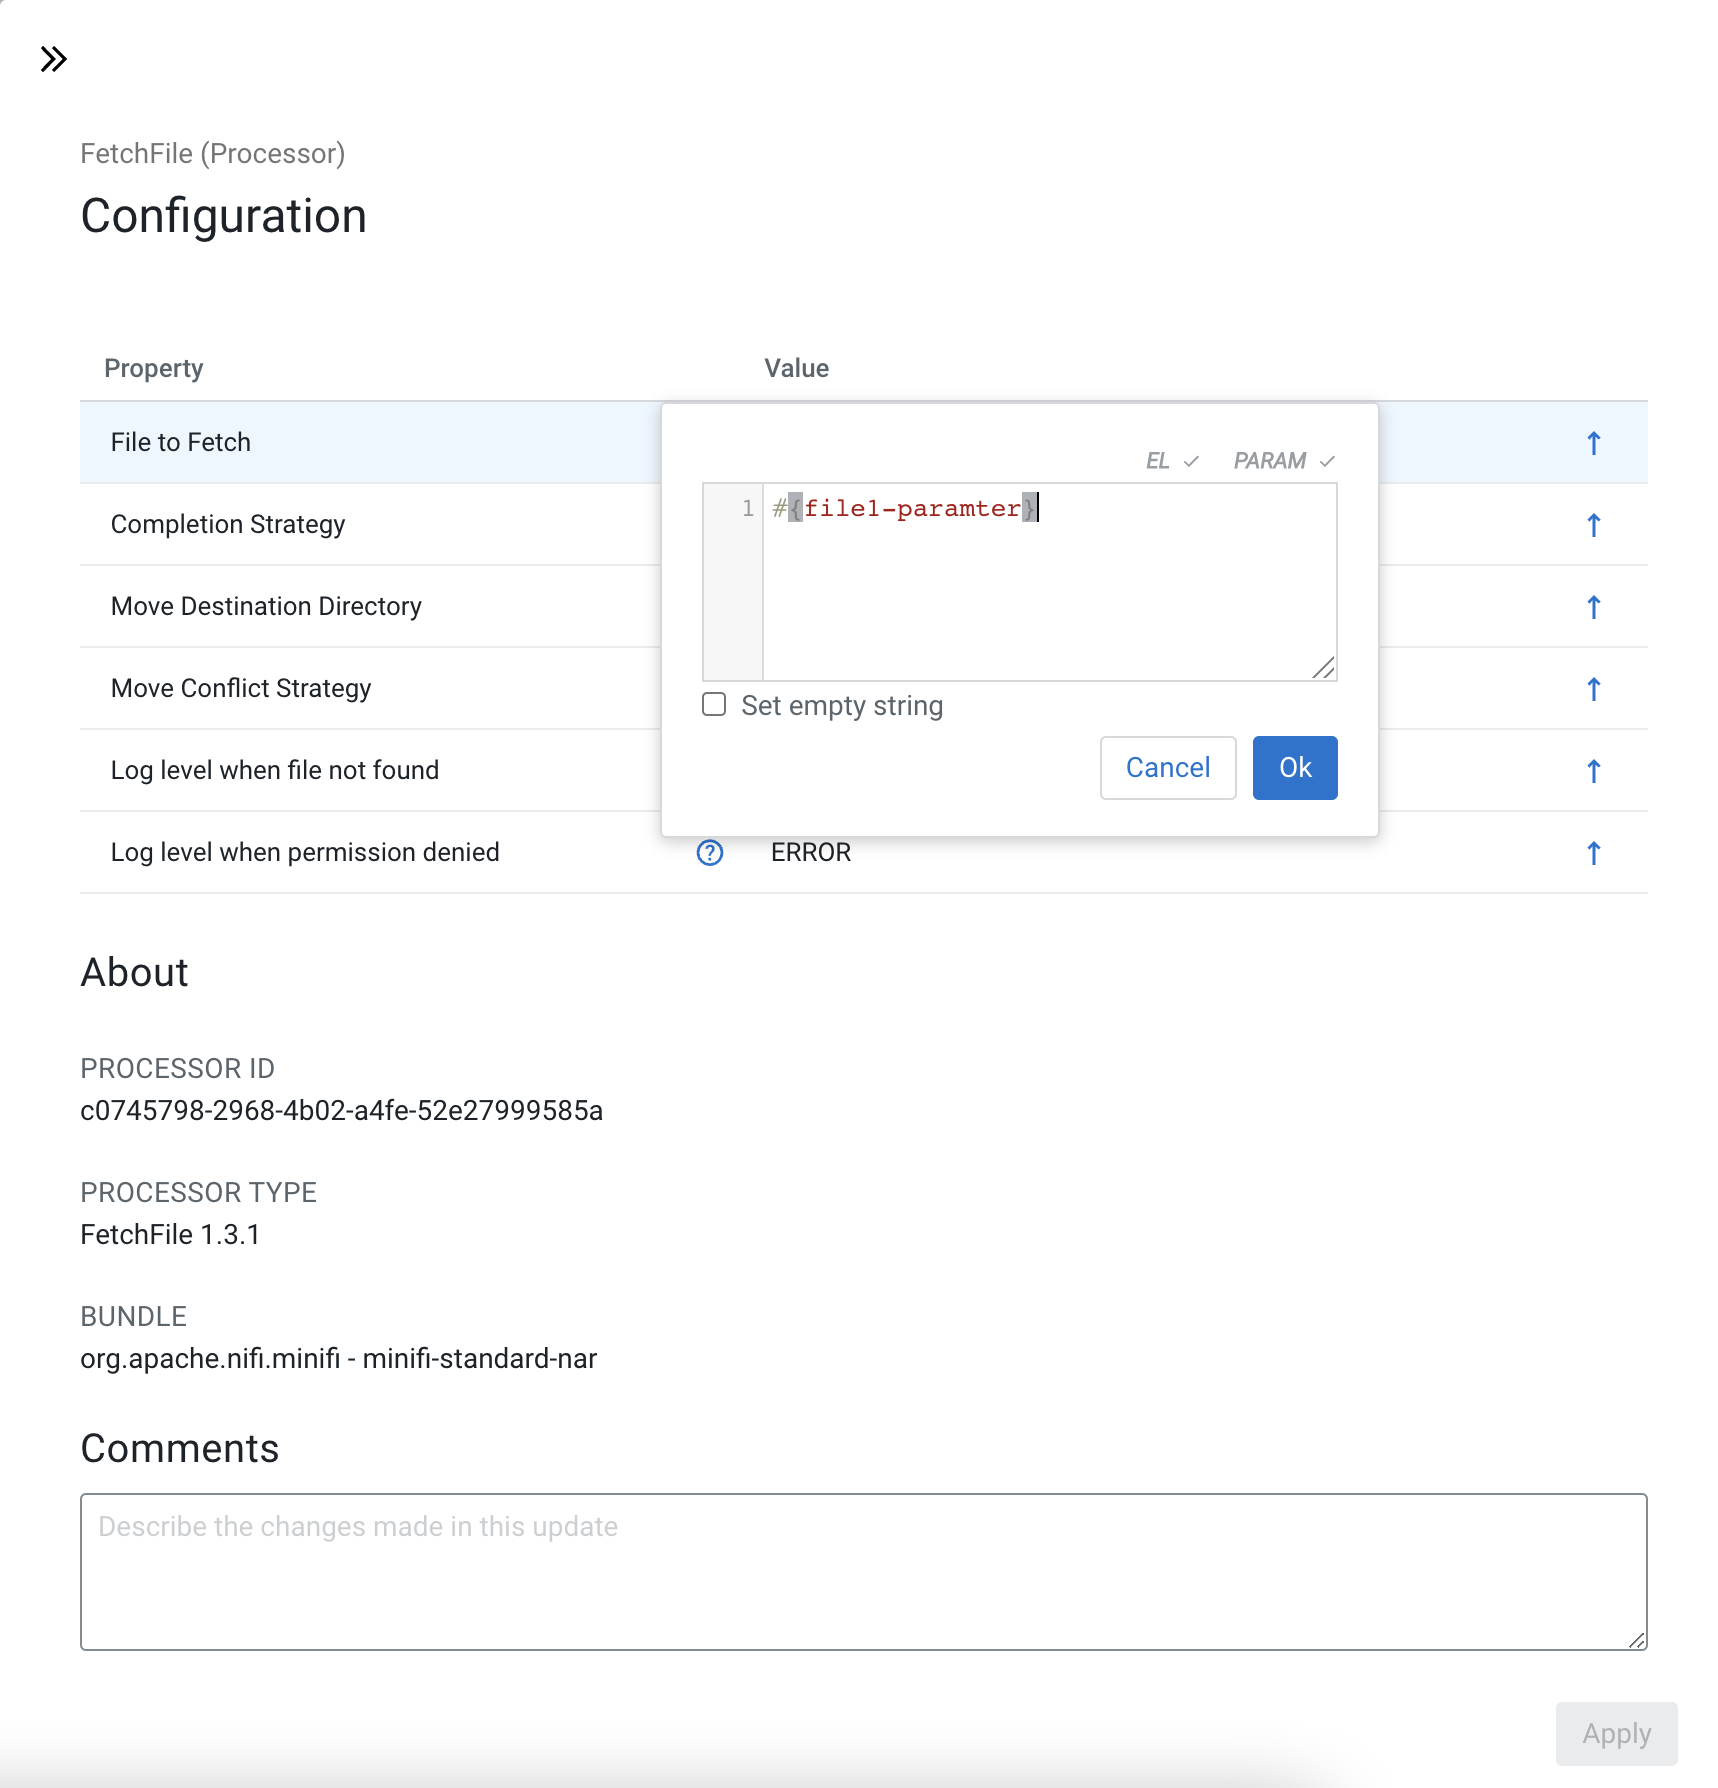Click the PARAM supported indicator
The height and width of the screenshot is (1788, 1718).
[x=1283, y=461]
